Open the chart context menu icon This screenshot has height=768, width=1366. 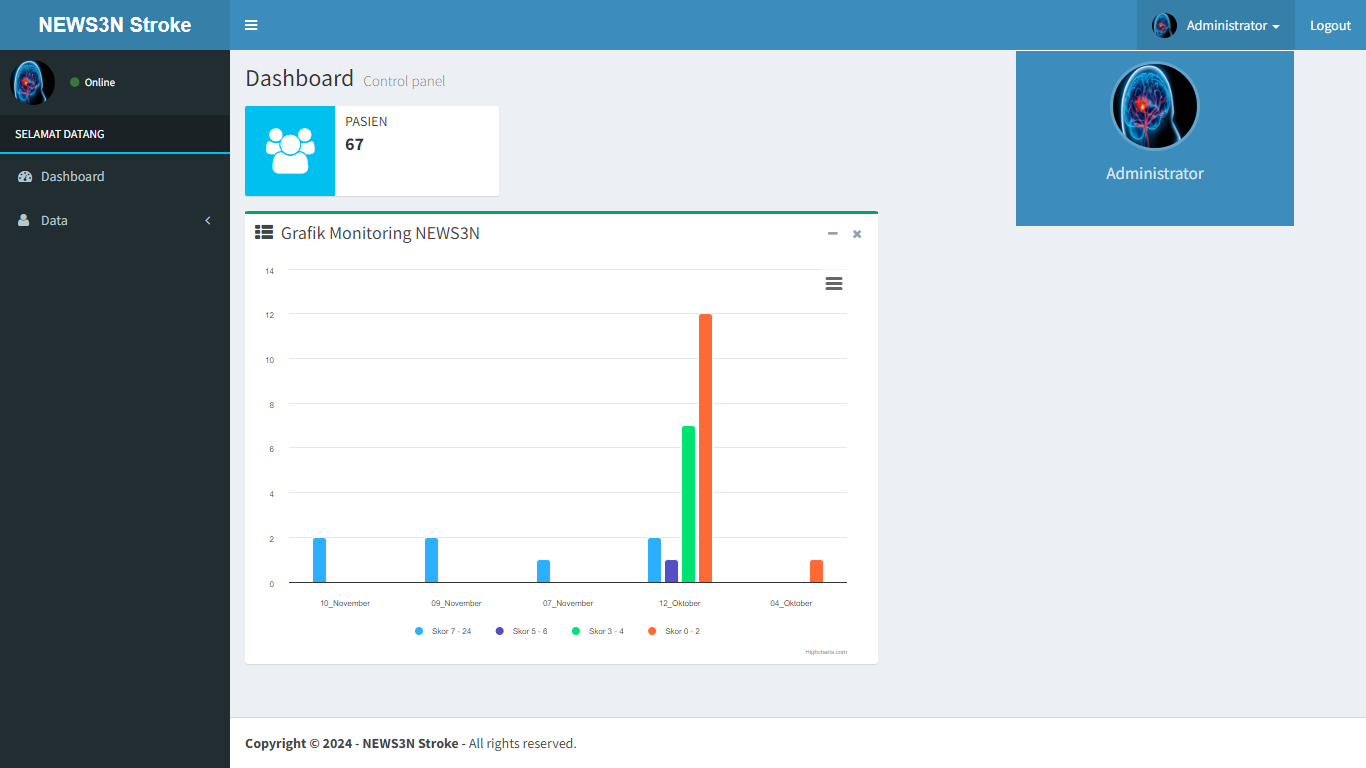833,284
